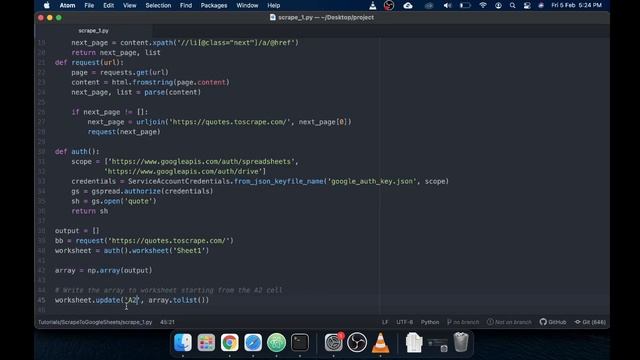640x360 pixels.
Task: Click the 'Not on branch' status
Action: tap(509, 322)
